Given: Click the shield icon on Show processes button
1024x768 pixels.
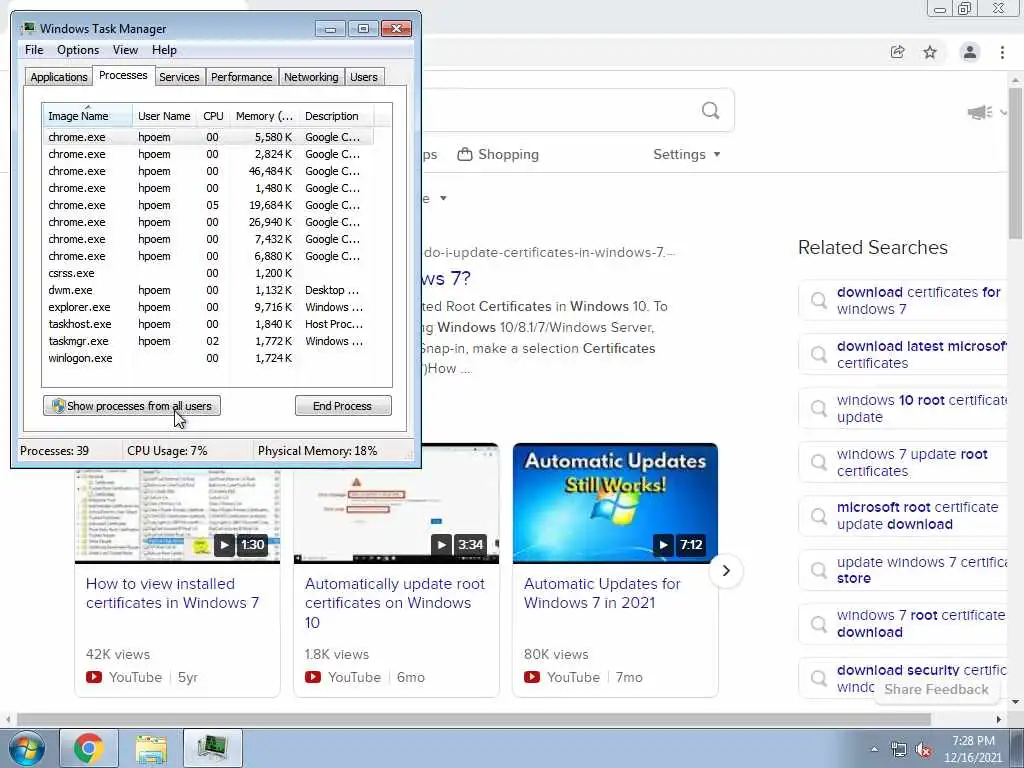Looking at the screenshot, I should 59,406.
